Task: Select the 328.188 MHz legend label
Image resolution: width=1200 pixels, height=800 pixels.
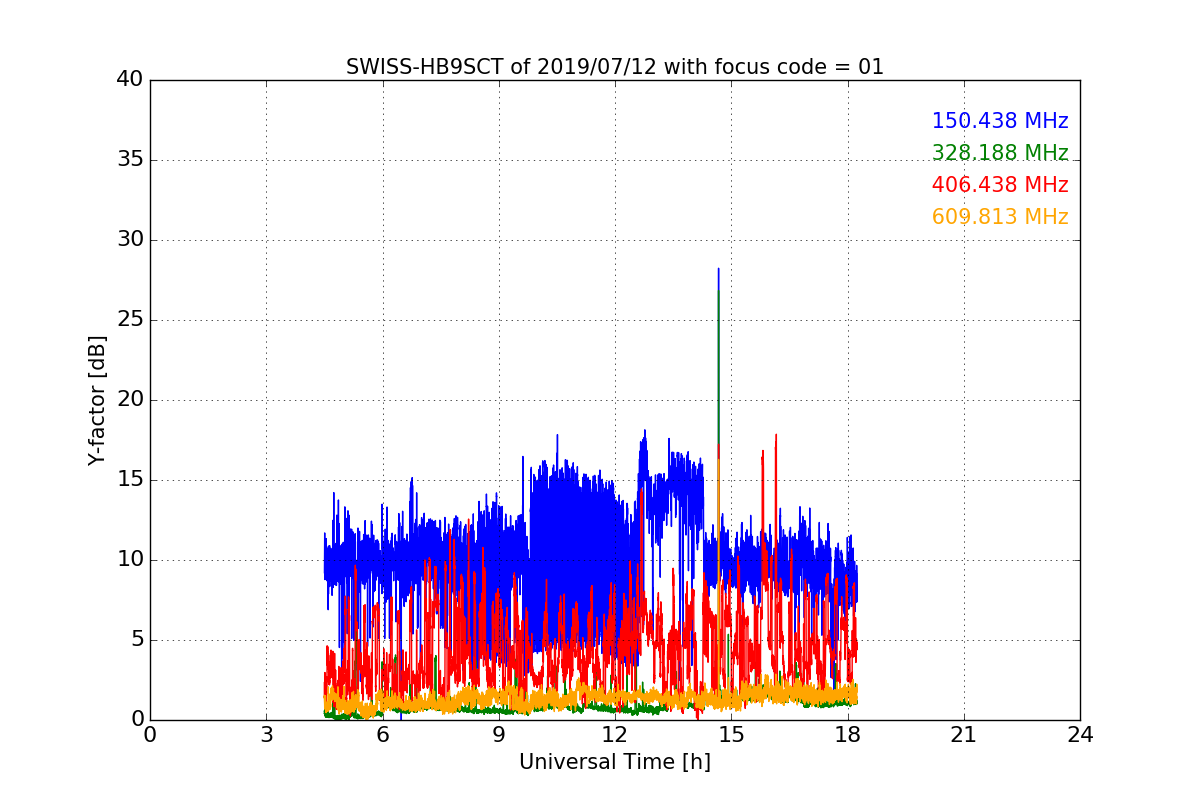Action: (1000, 153)
